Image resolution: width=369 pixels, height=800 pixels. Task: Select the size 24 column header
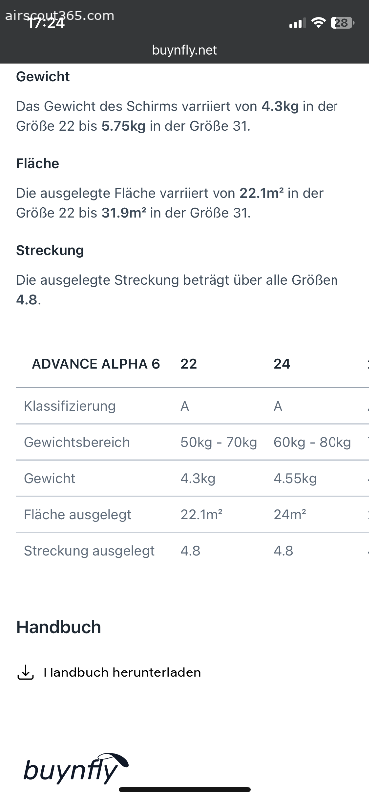pos(282,364)
